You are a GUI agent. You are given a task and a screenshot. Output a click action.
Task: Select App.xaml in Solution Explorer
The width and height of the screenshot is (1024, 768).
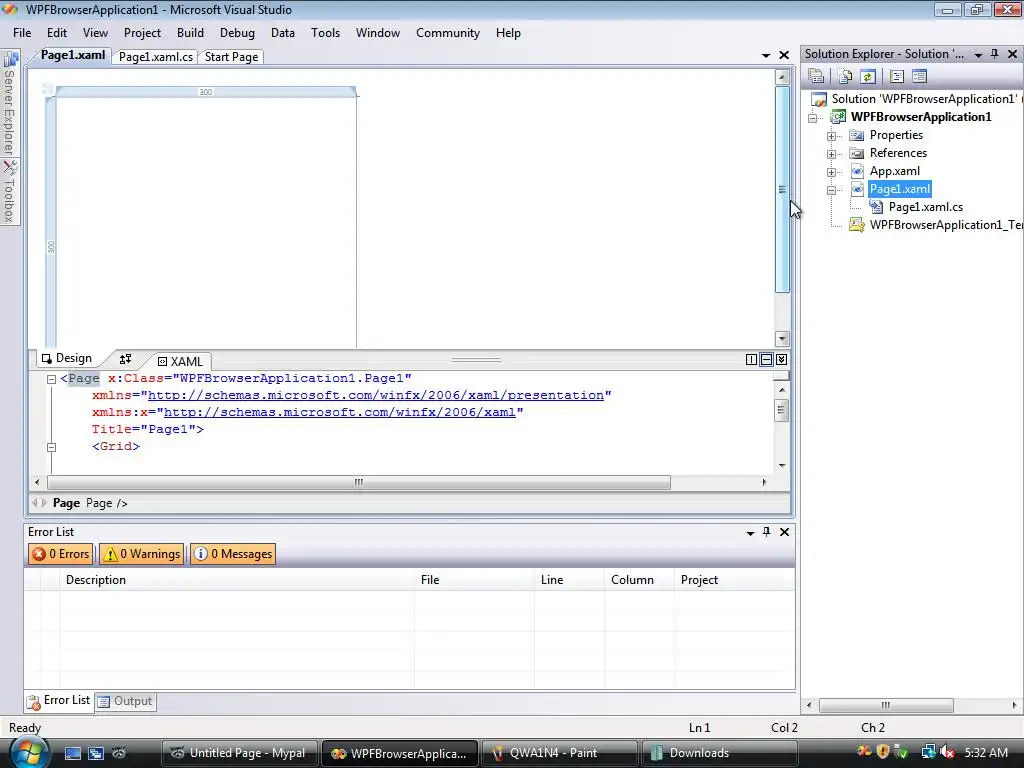(x=894, y=171)
